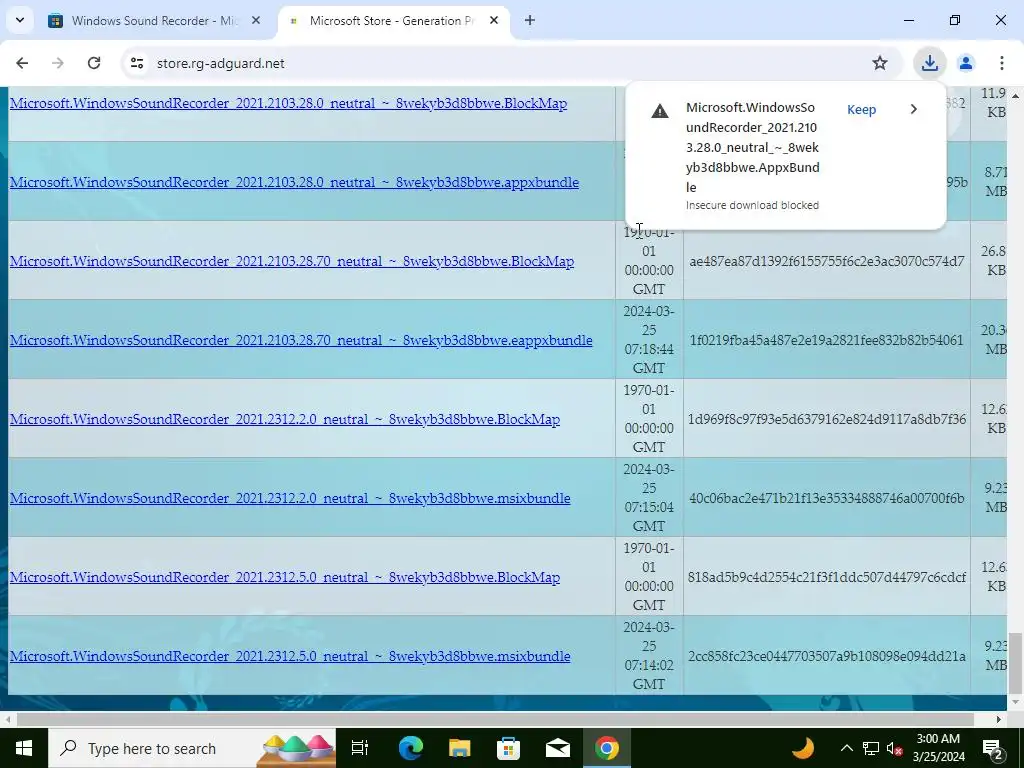Open Microsoft Store from taskbar
Image resolution: width=1024 pixels, height=768 pixels.
[x=508, y=748]
